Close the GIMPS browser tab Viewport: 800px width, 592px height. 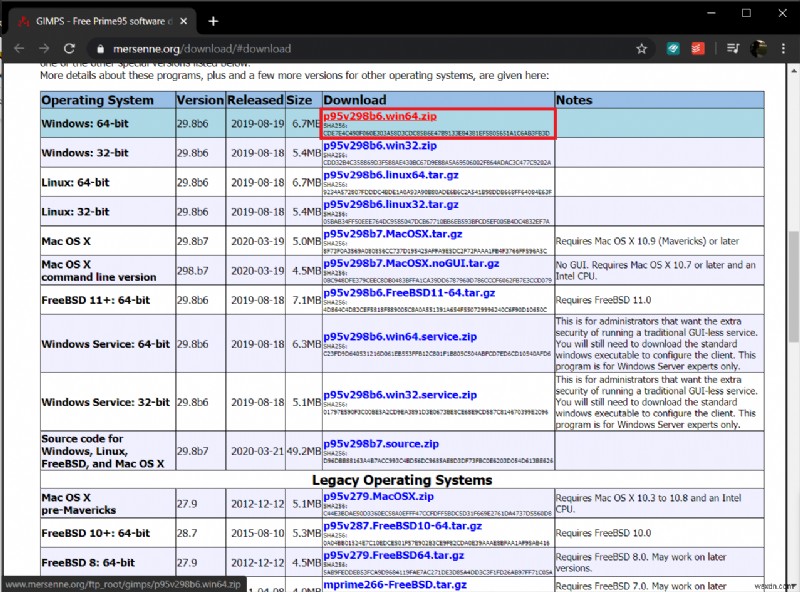point(183,20)
